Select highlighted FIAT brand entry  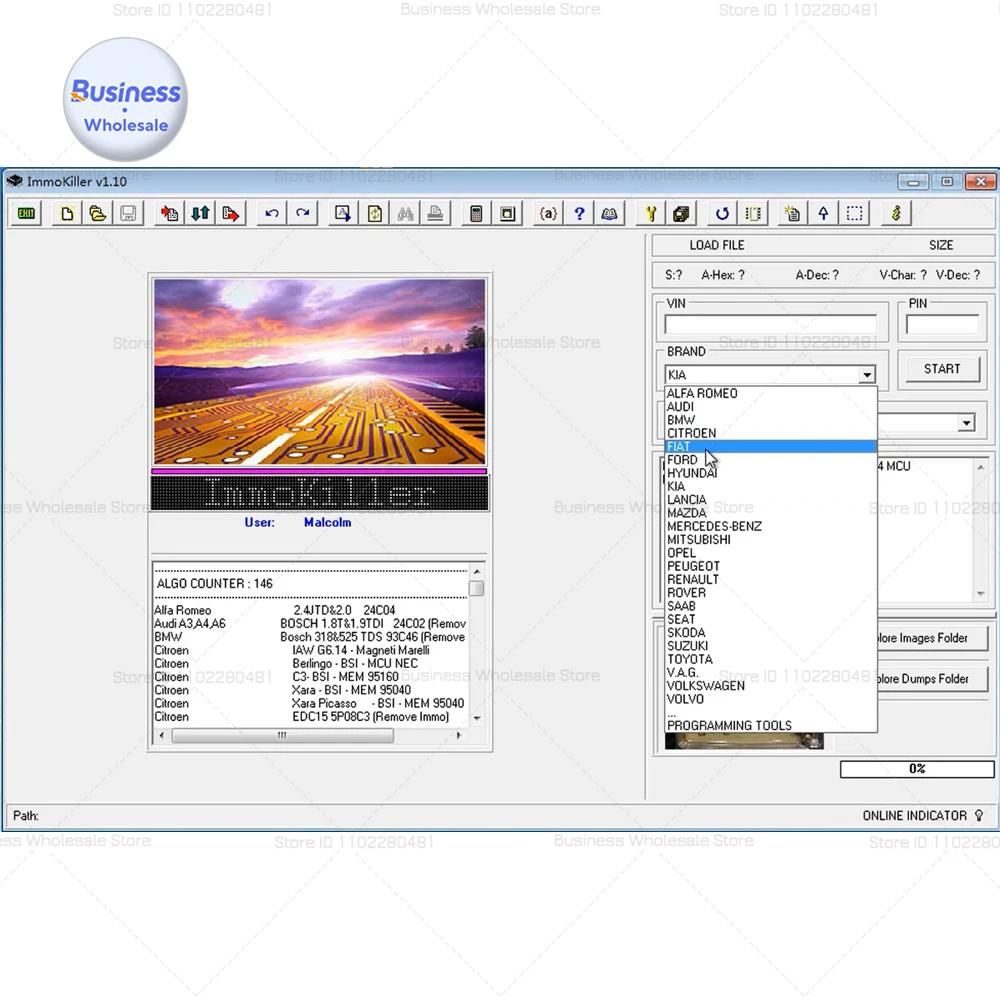click(x=770, y=446)
